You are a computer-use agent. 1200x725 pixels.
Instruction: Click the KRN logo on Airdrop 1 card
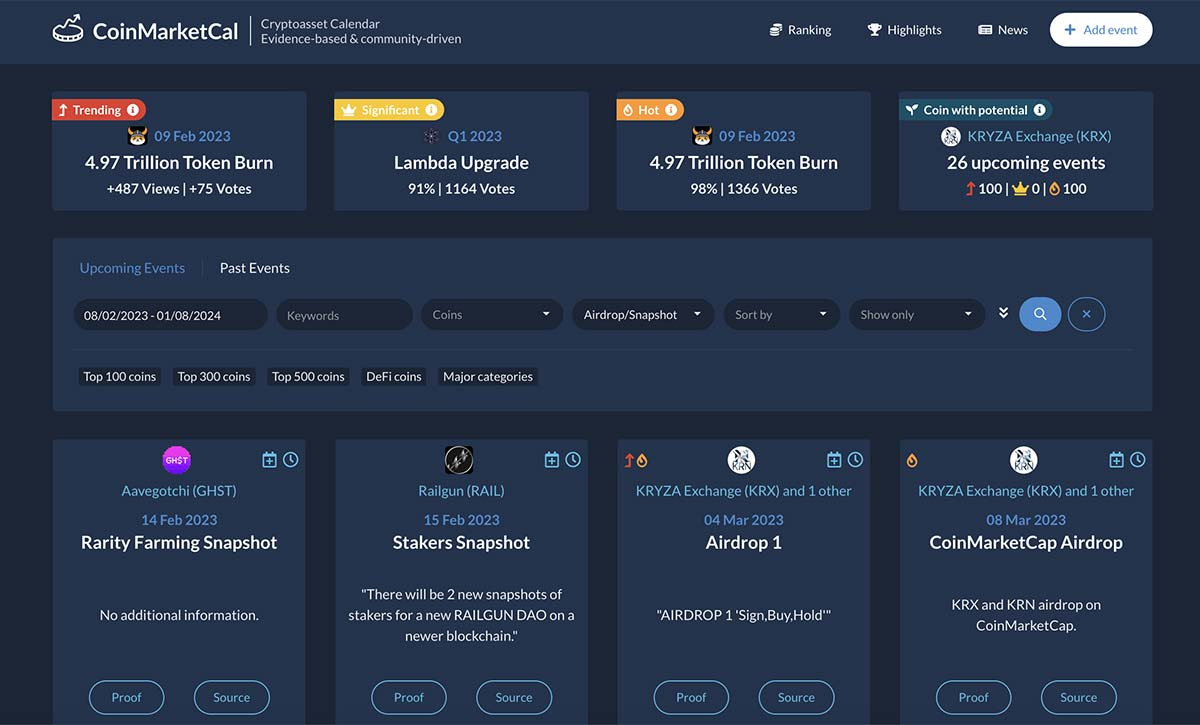741,460
